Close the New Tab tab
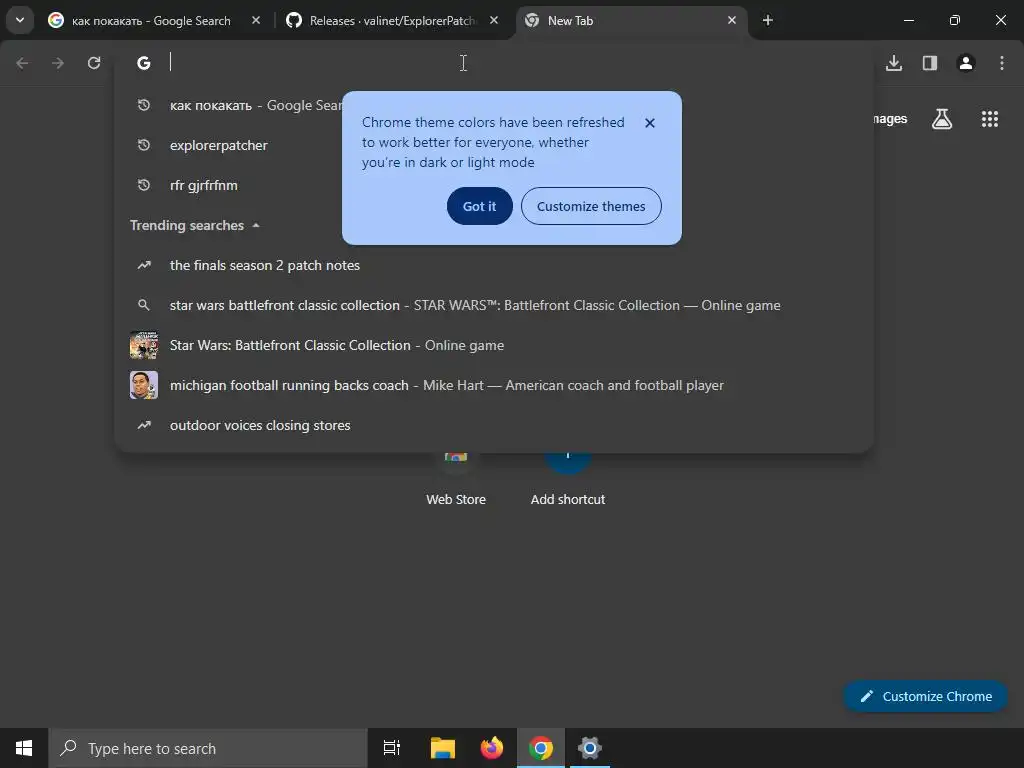1024x768 pixels. pyautogui.click(x=732, y=20)
